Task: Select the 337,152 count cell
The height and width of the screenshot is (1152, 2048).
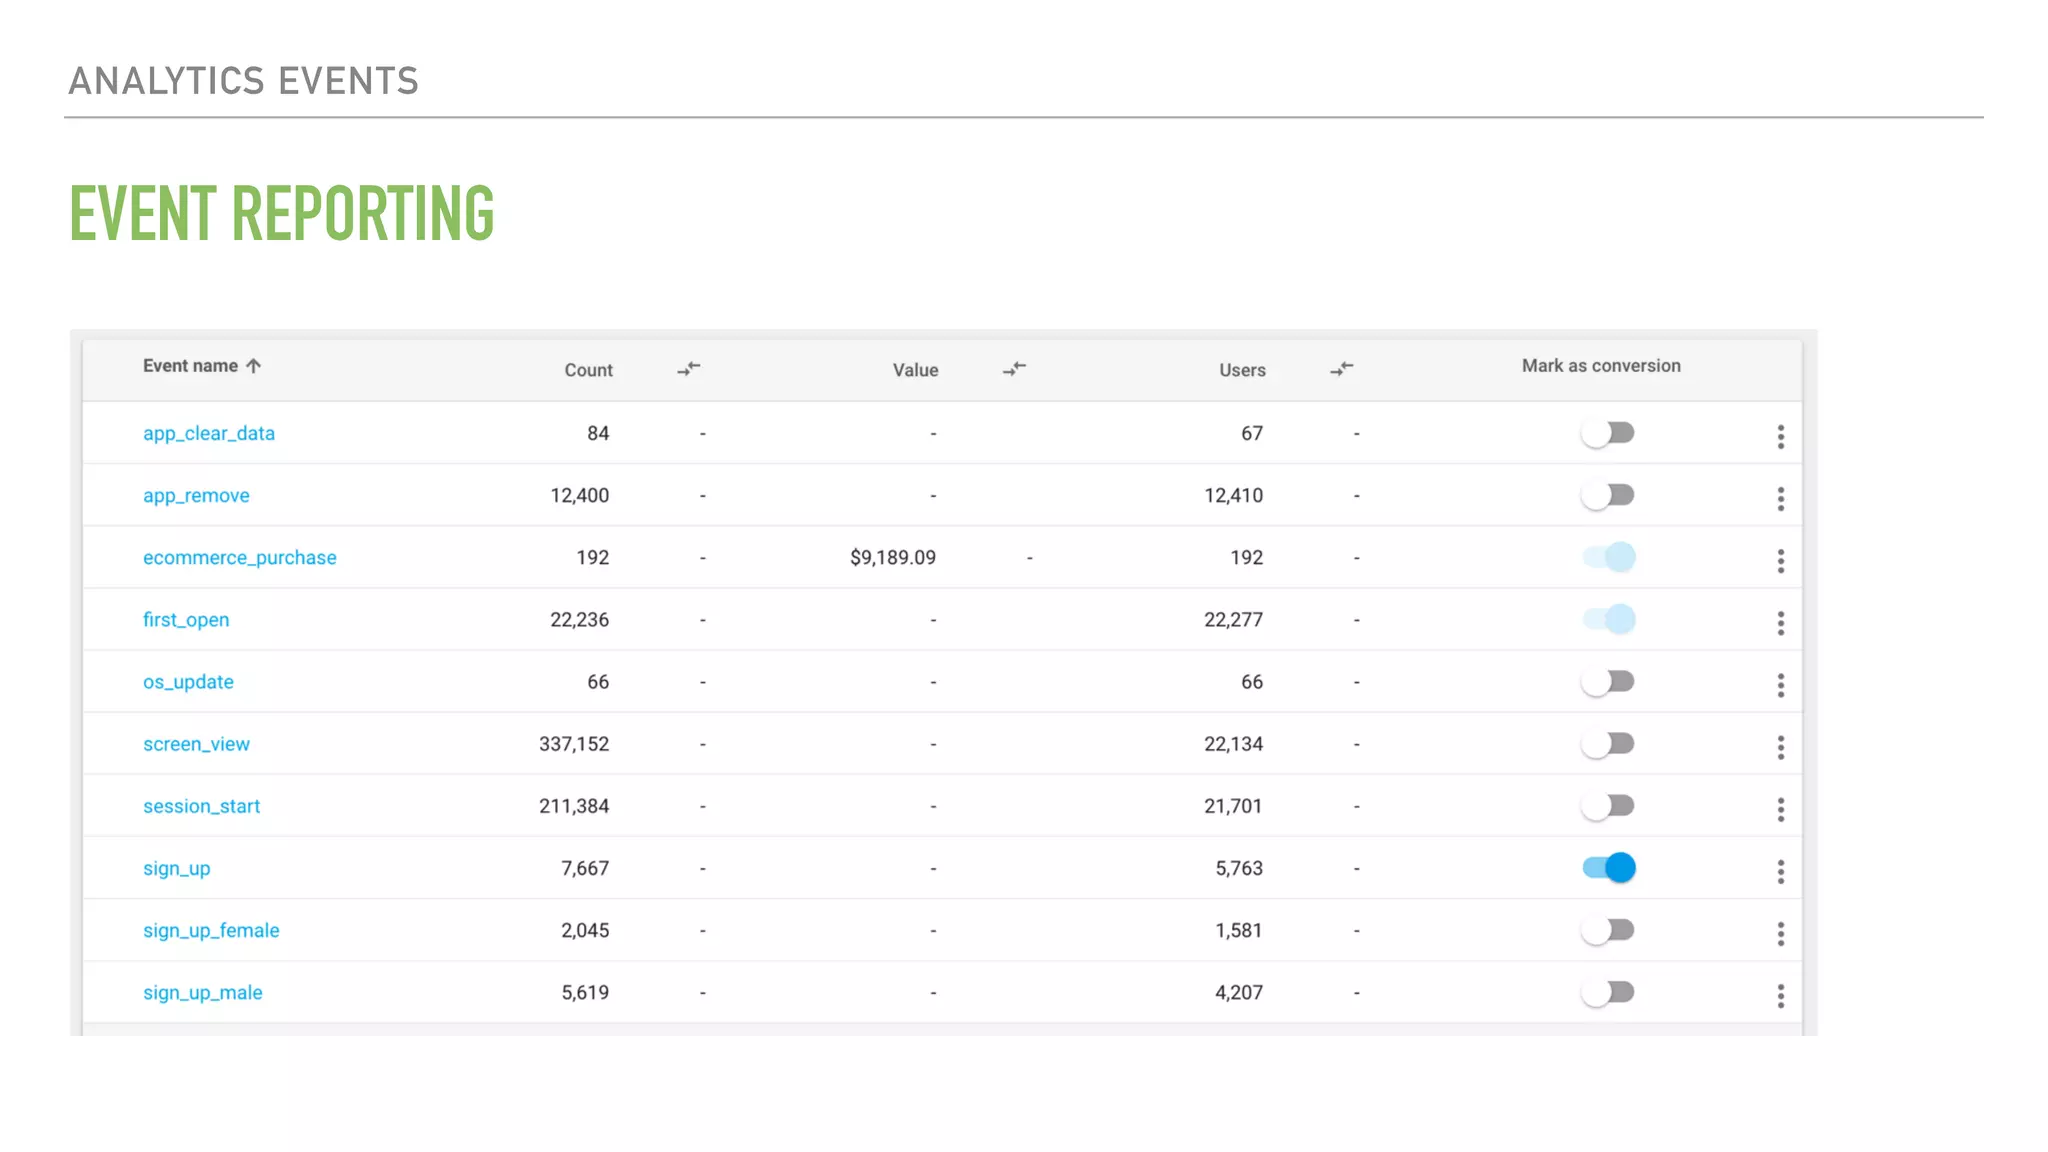Action: pyautogui.click(x=574, y=744)
